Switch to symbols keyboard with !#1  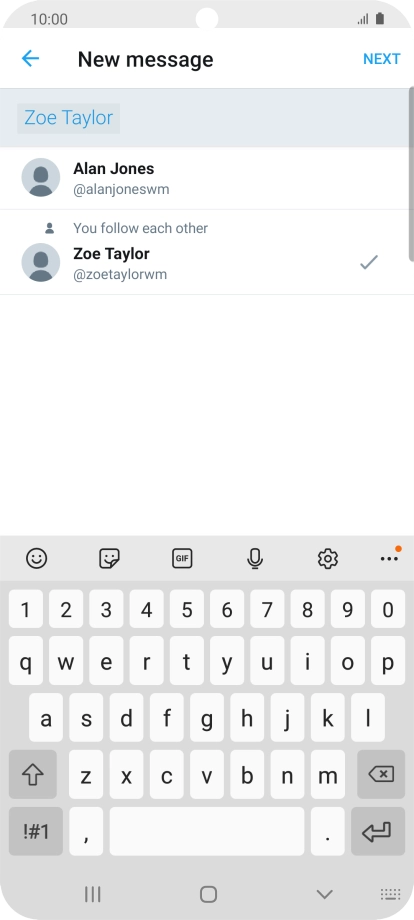(36, 831)
